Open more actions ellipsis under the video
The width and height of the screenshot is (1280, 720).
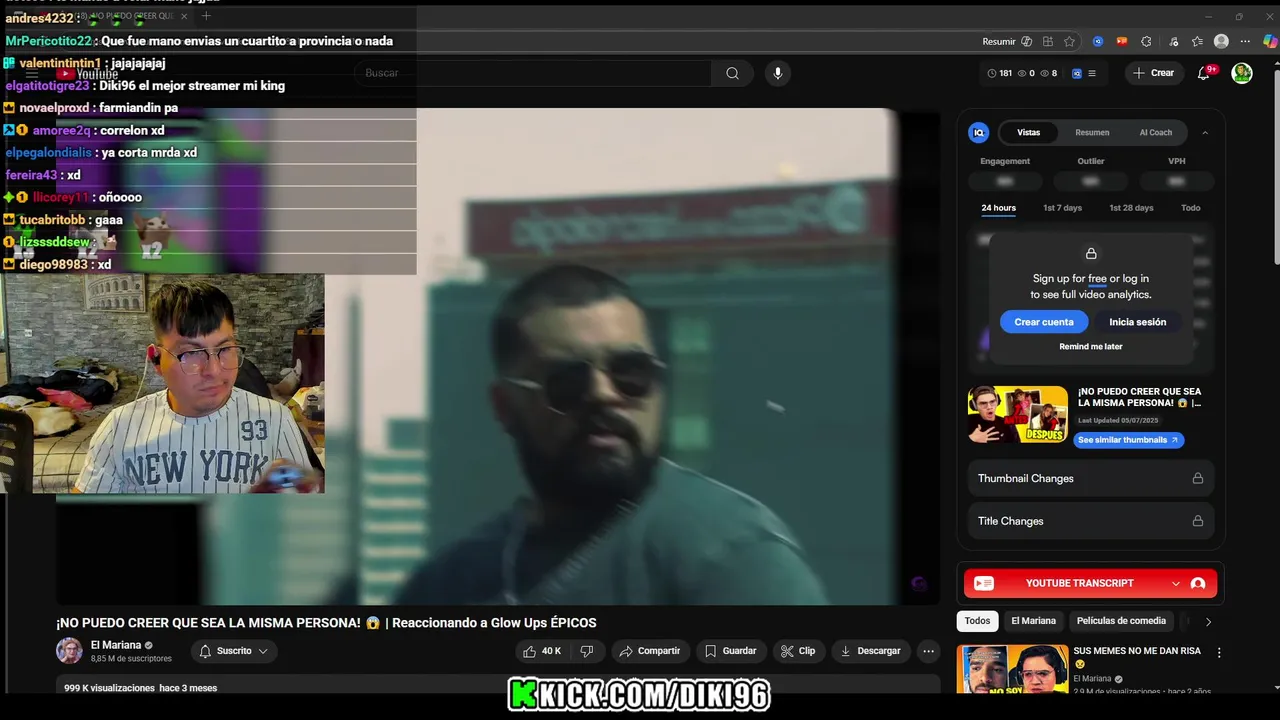tap(928, 651)
